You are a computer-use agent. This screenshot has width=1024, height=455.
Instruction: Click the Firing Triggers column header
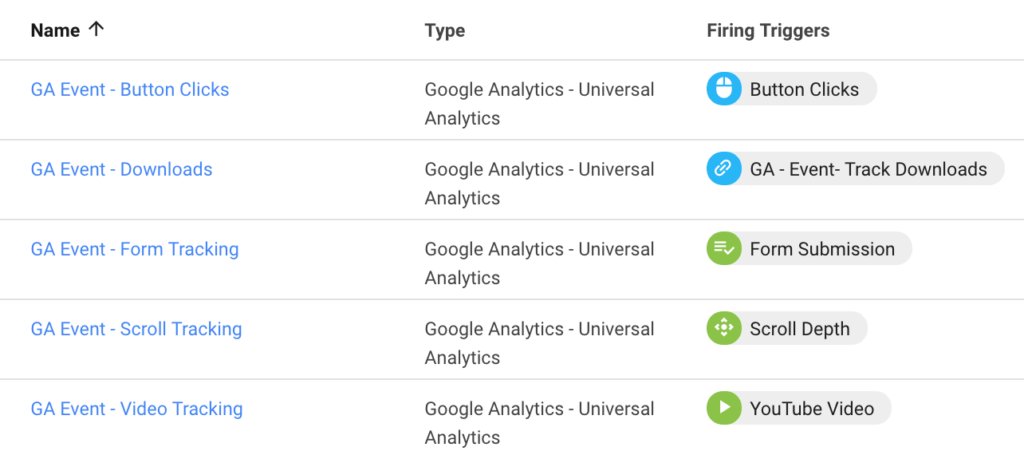(x=768, y=30)
